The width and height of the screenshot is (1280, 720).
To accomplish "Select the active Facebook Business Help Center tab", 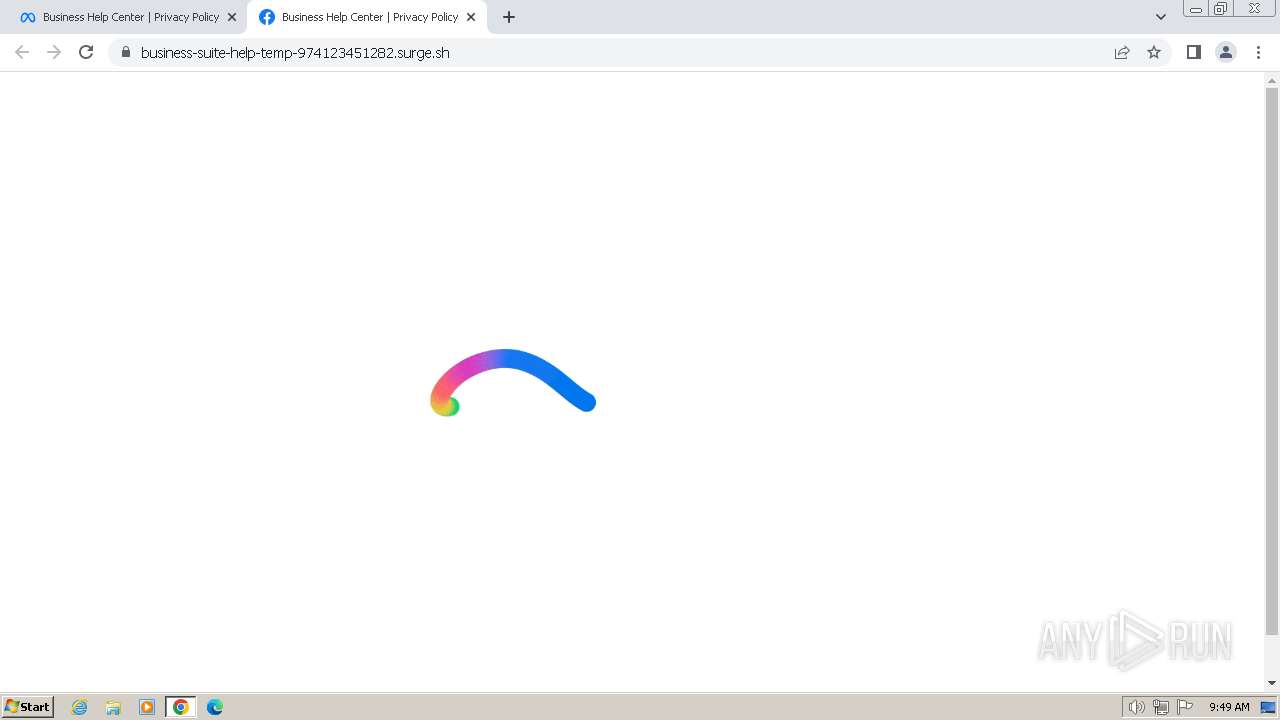I will point(366,17).
